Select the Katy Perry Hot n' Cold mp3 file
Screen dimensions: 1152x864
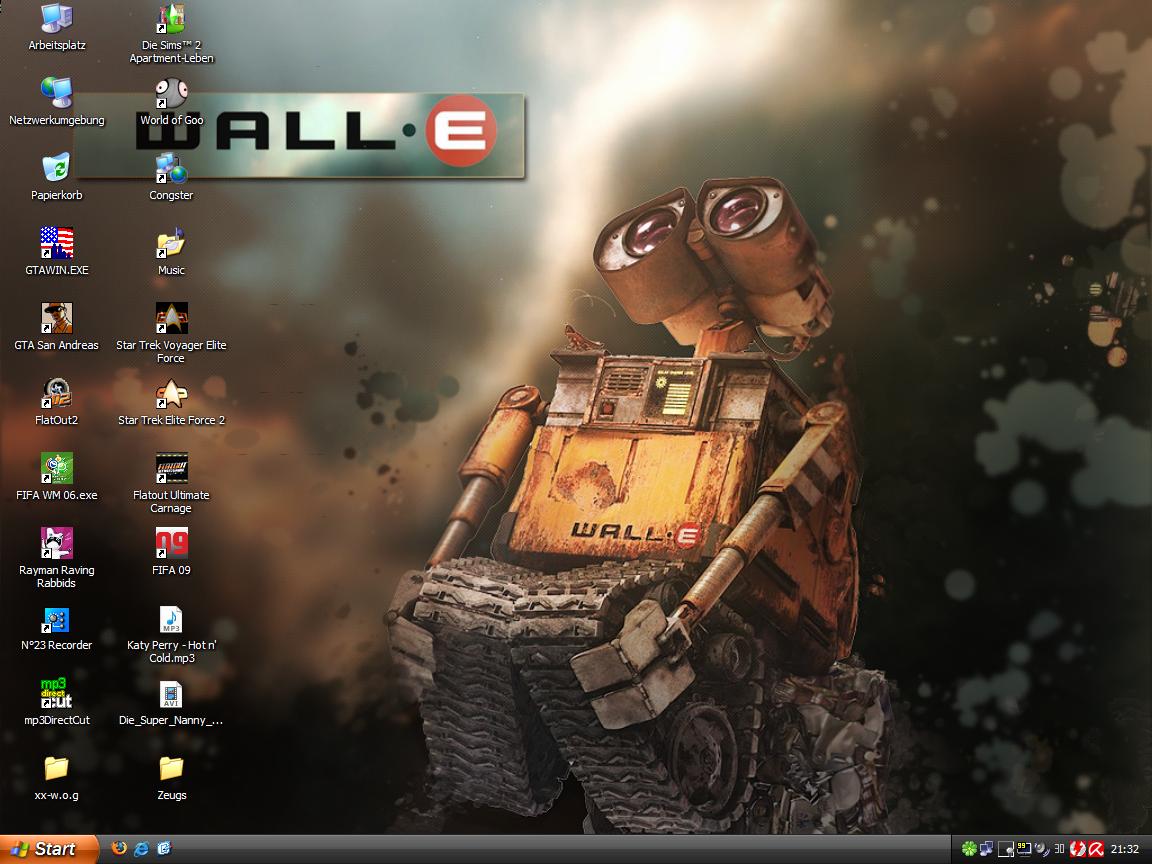pyautogui.click(x=171, y=619)
